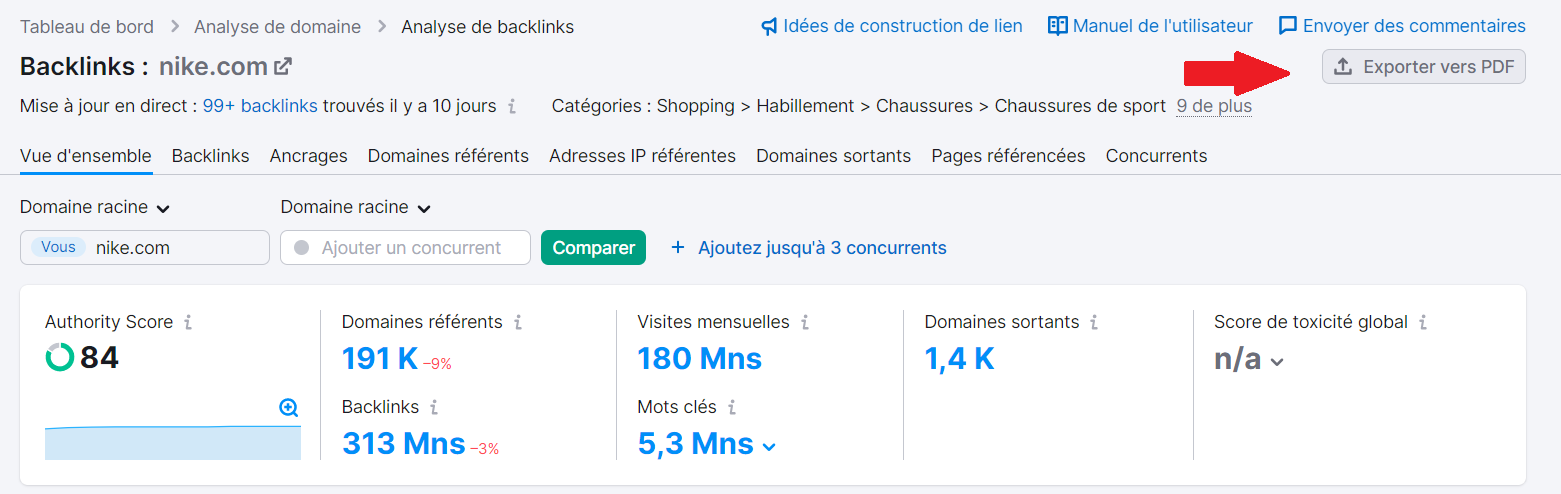This screenshot has width=1561, height=494.
Task: Click the nike.com domain input field
Action: pyautogui.click(x=145, y=248)
